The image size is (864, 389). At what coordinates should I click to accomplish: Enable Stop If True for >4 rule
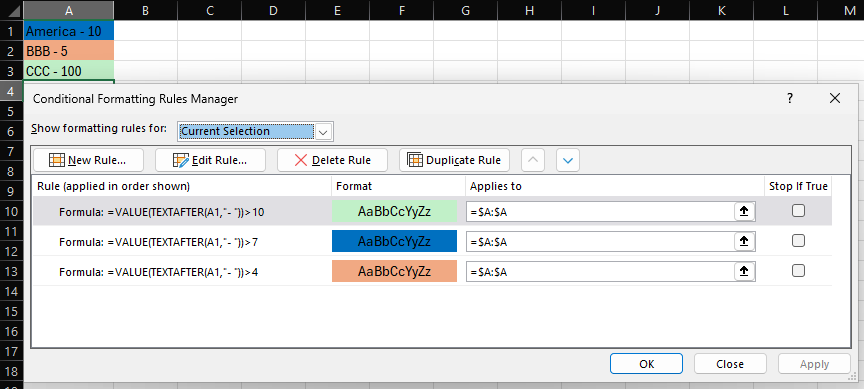point(798,271)
